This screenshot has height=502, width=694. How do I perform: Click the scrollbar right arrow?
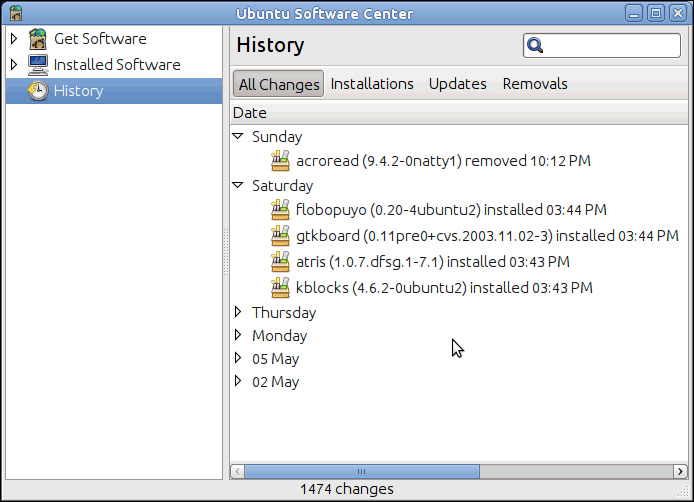680,471
